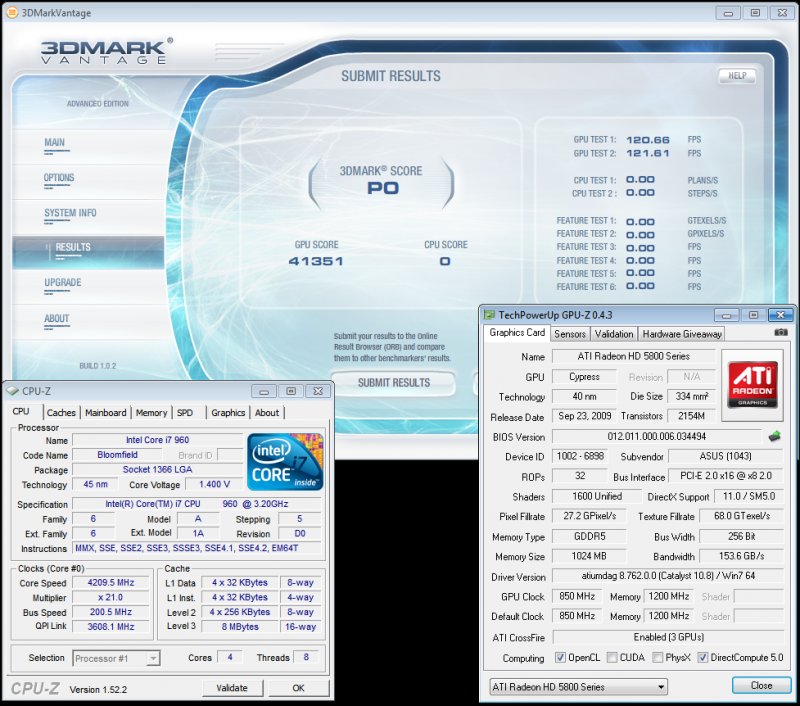
Task: Click the Bus Speed value 200.5 MHz
Action: click(x=111, y=612)
